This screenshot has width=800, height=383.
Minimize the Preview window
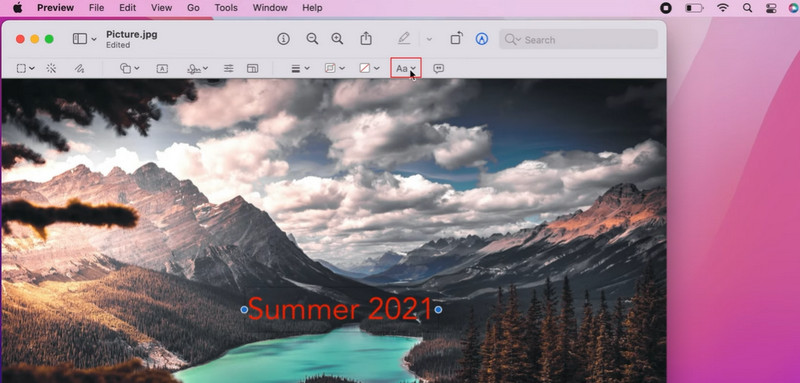[35, 39]
